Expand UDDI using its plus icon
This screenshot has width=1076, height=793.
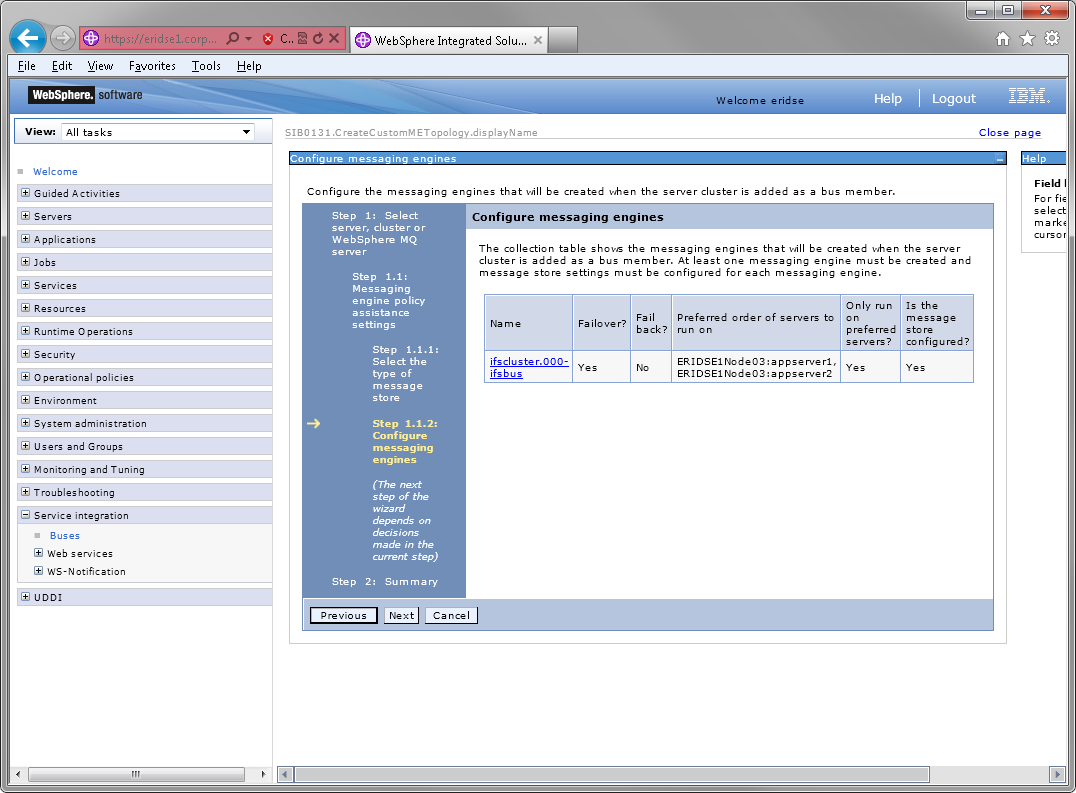click(25, 597)
